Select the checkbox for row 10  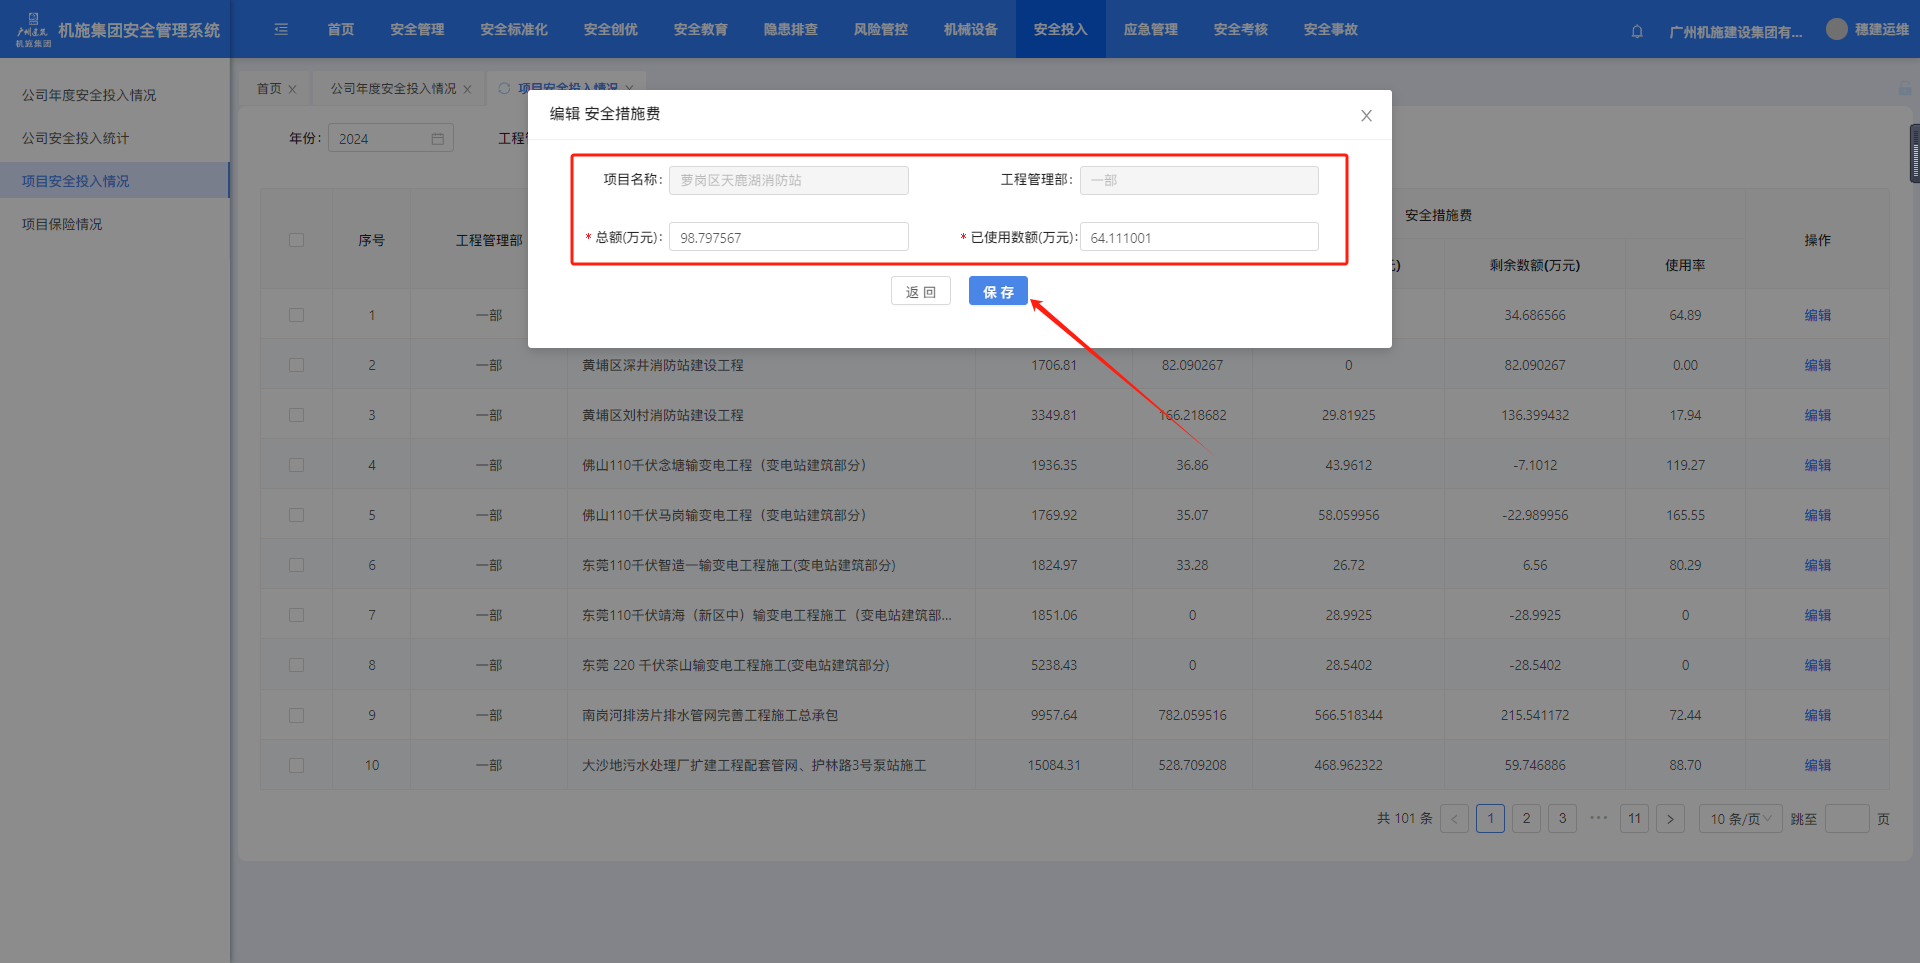pyautogui.click(x=296, y=765)
